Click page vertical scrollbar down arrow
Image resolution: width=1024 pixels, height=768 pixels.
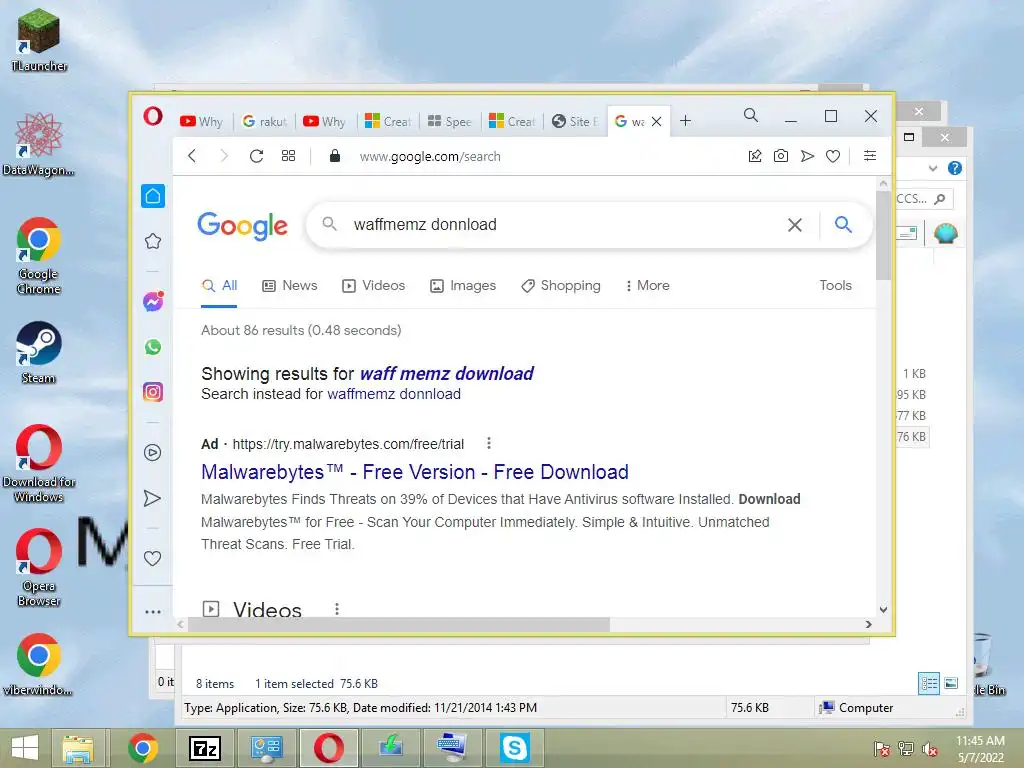pyautogui.click(x=883, y=609)
